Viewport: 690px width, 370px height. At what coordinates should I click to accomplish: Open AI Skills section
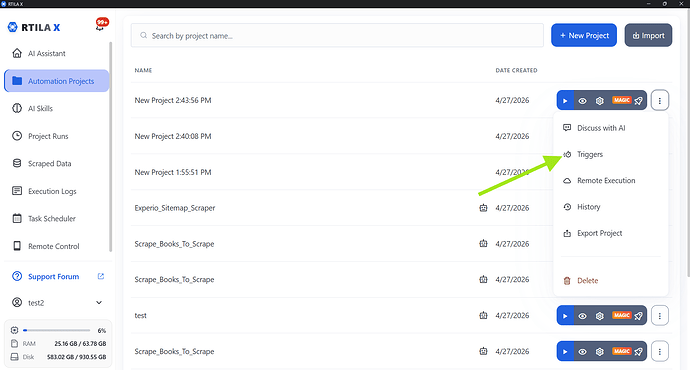pyautogui.click(x=57, y=108)
